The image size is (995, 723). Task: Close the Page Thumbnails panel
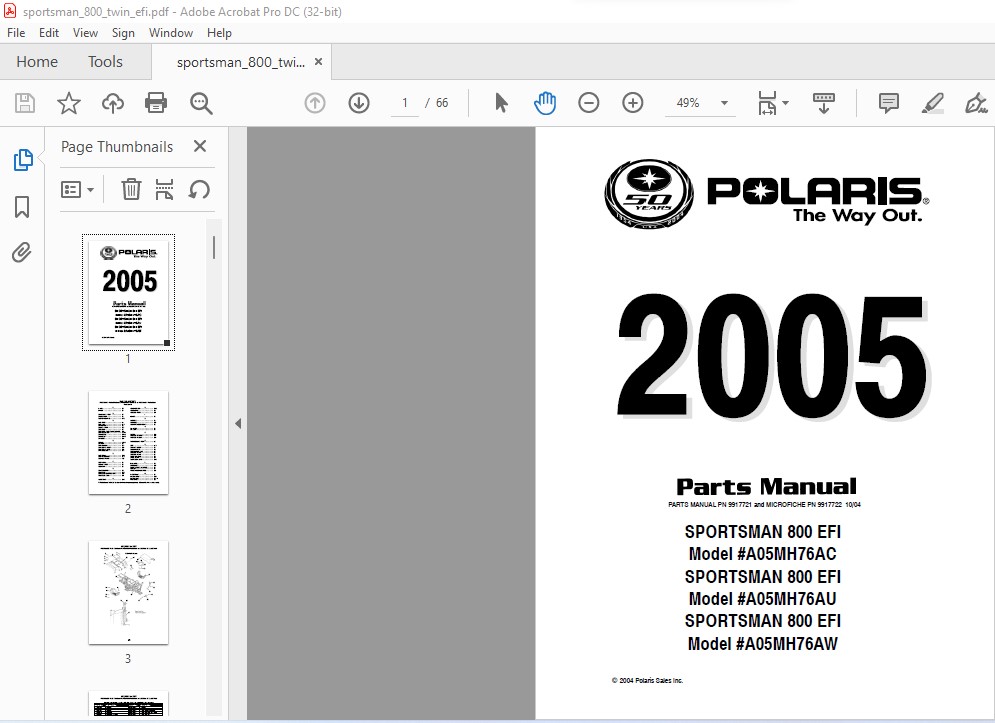200,147
